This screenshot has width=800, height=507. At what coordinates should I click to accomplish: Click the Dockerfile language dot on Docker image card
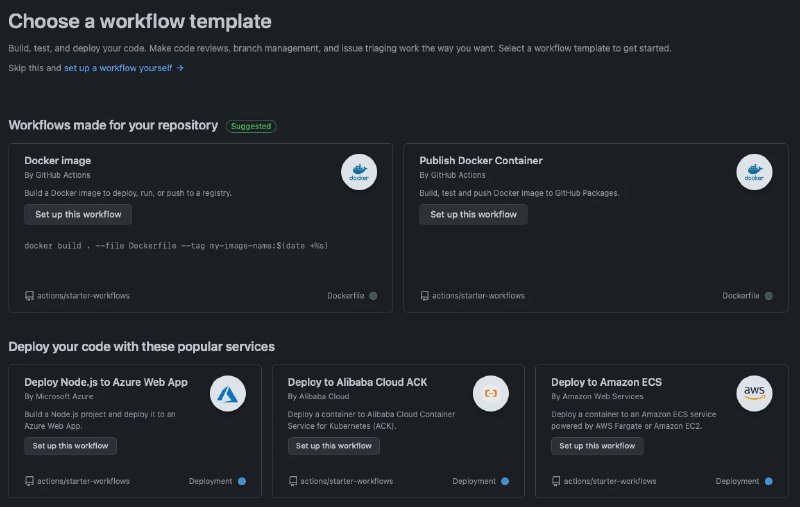pos(373,296)
